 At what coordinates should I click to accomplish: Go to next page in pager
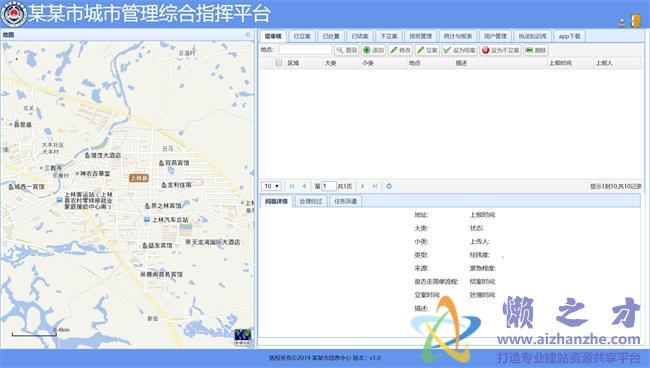coord(363,186)
